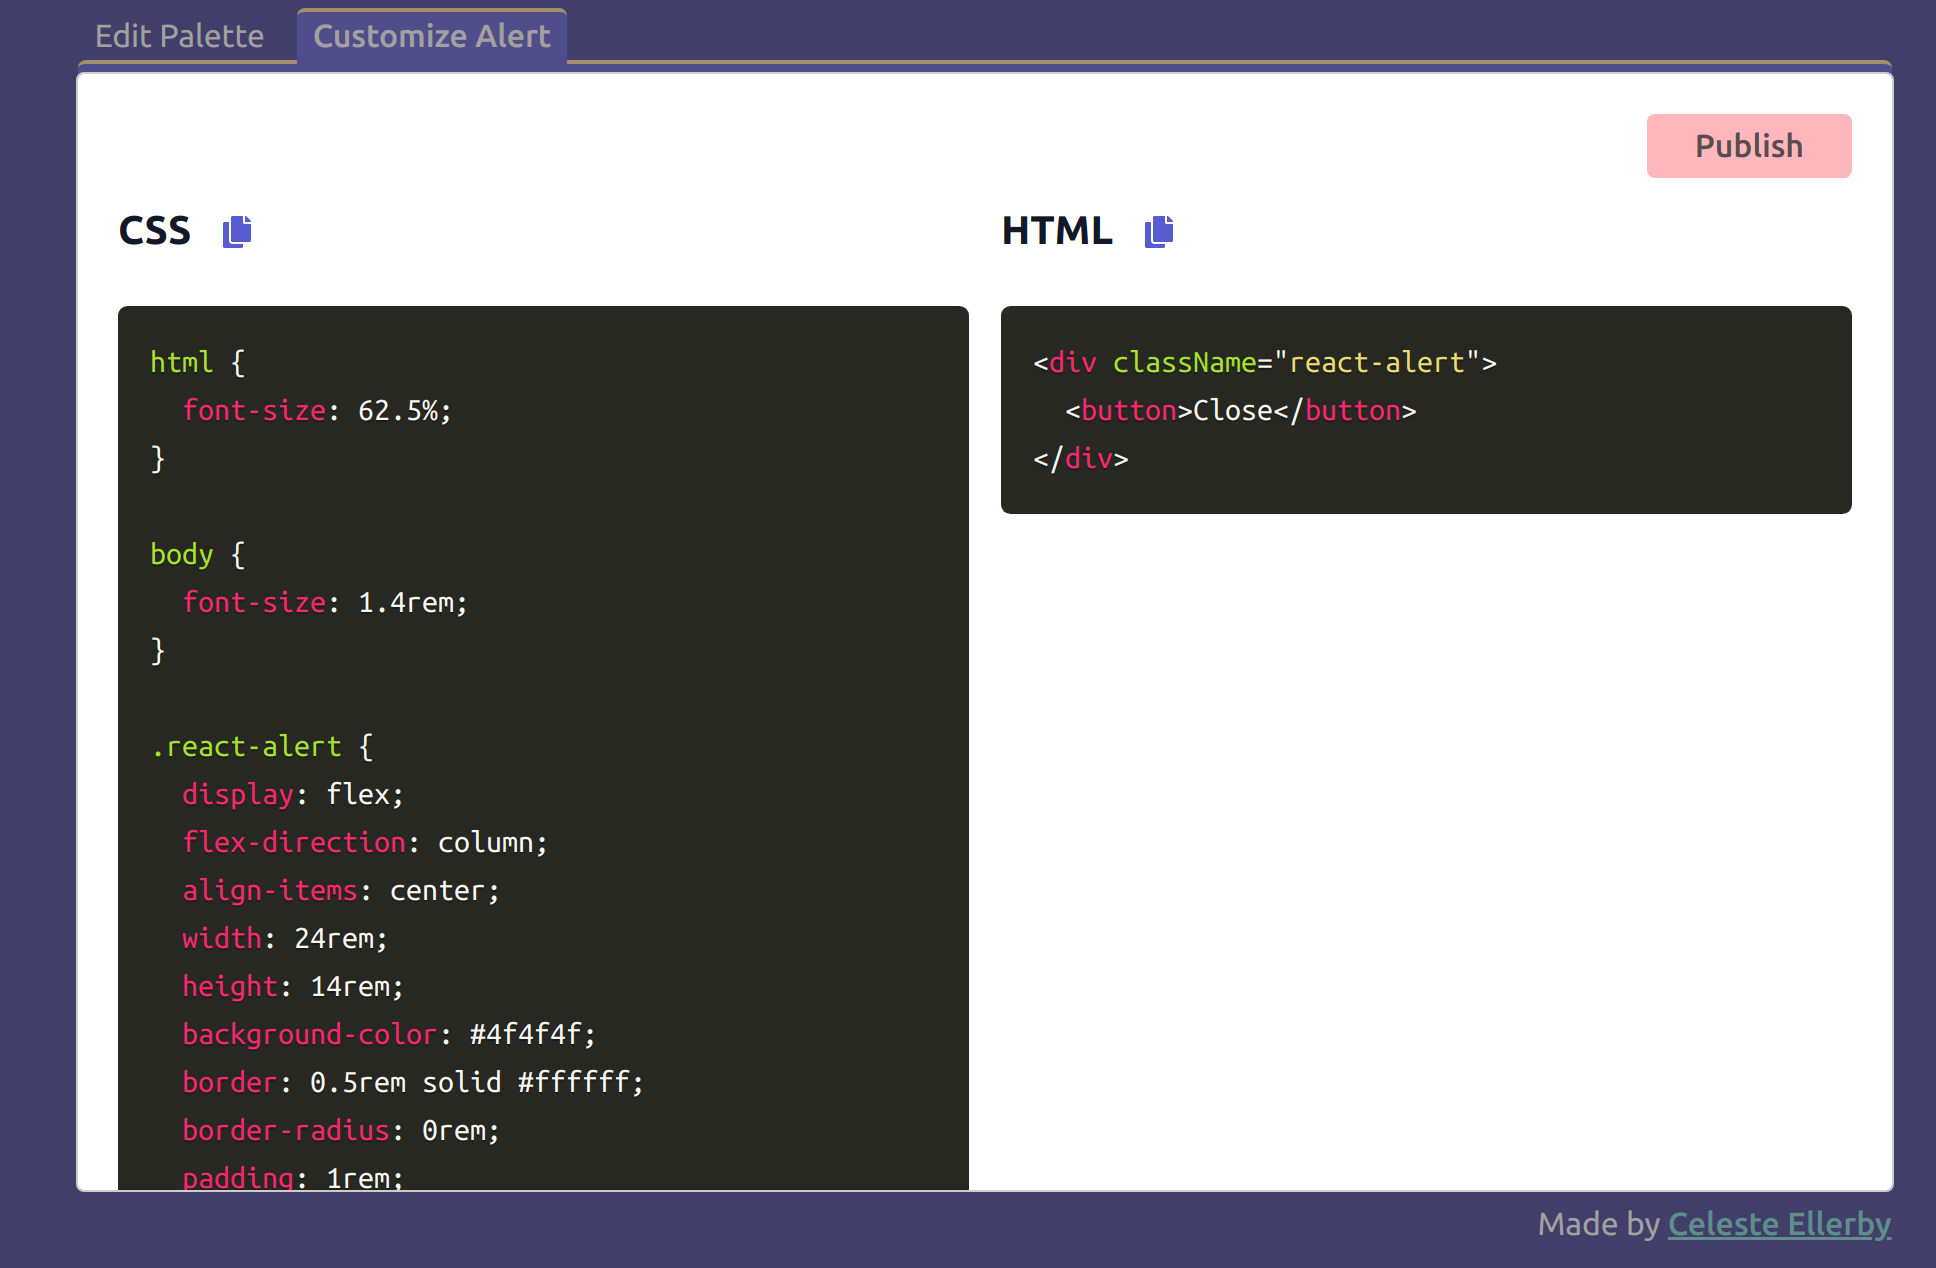Screen dimensions: 1936x1268
Task: Click the .react-alert selector in the CSS
Action: coord(245,746)
